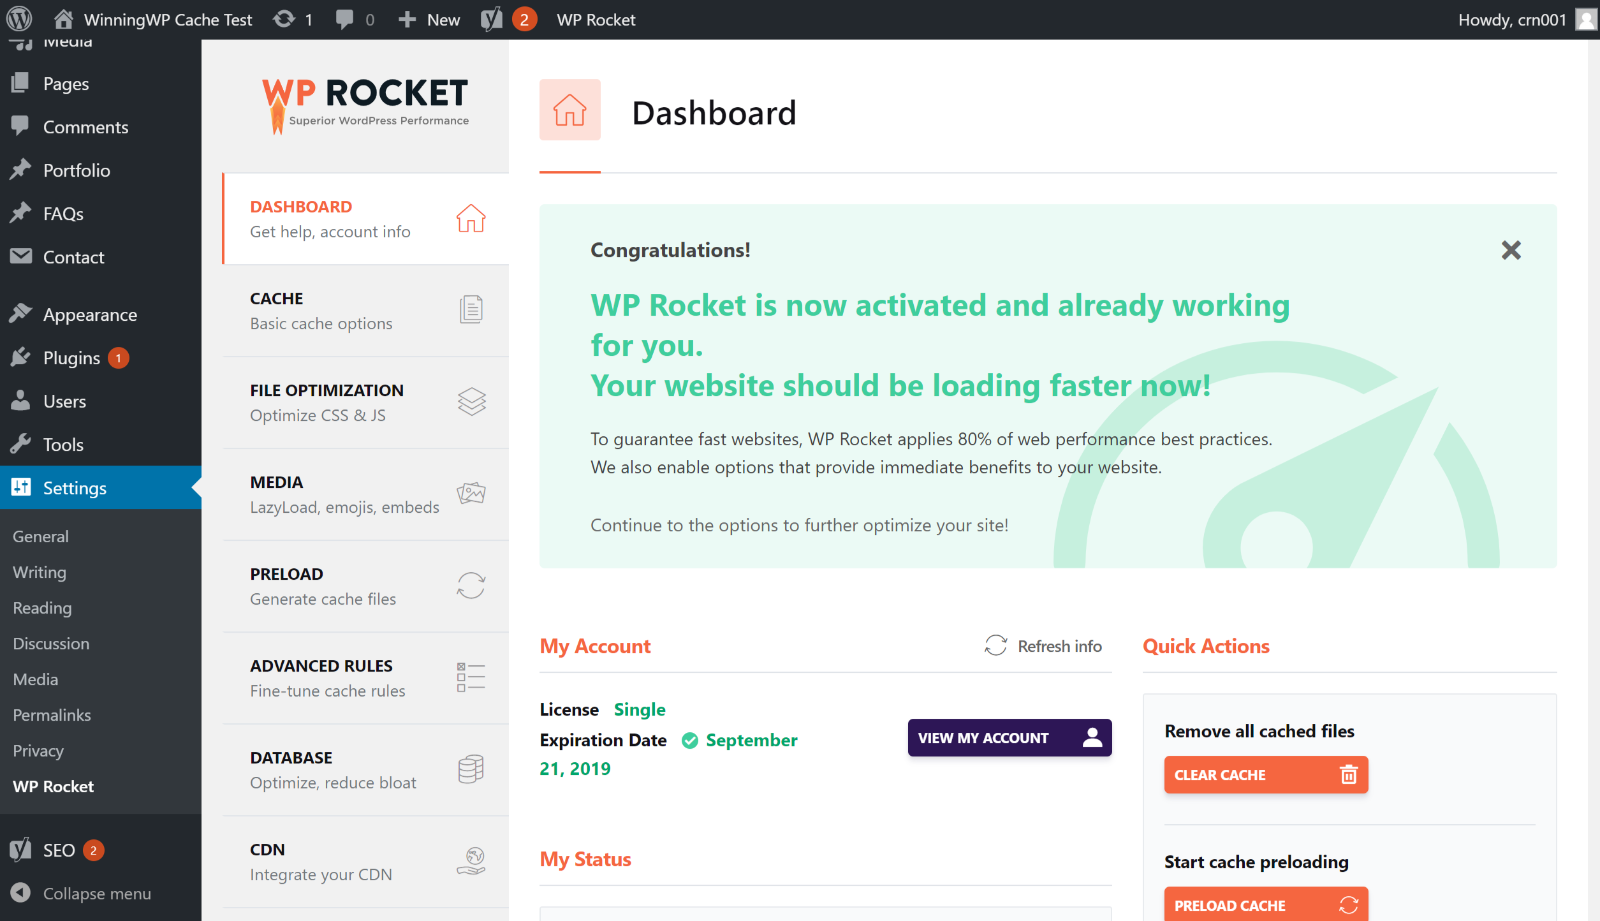Open WP Rocket settings submenu

point(54,787)
